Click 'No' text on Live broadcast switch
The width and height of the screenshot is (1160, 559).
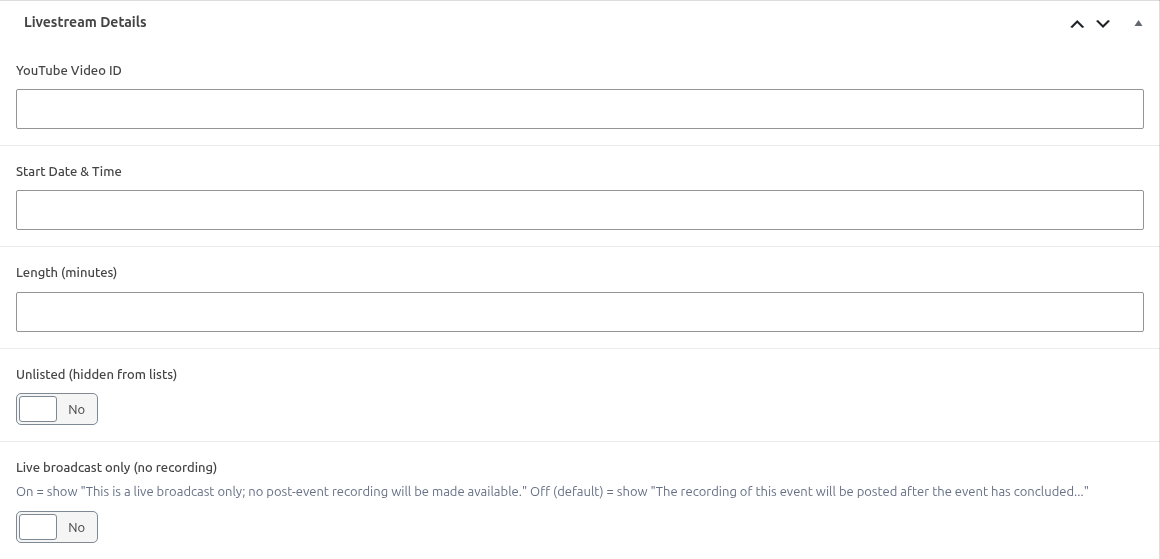pos(76,527)
